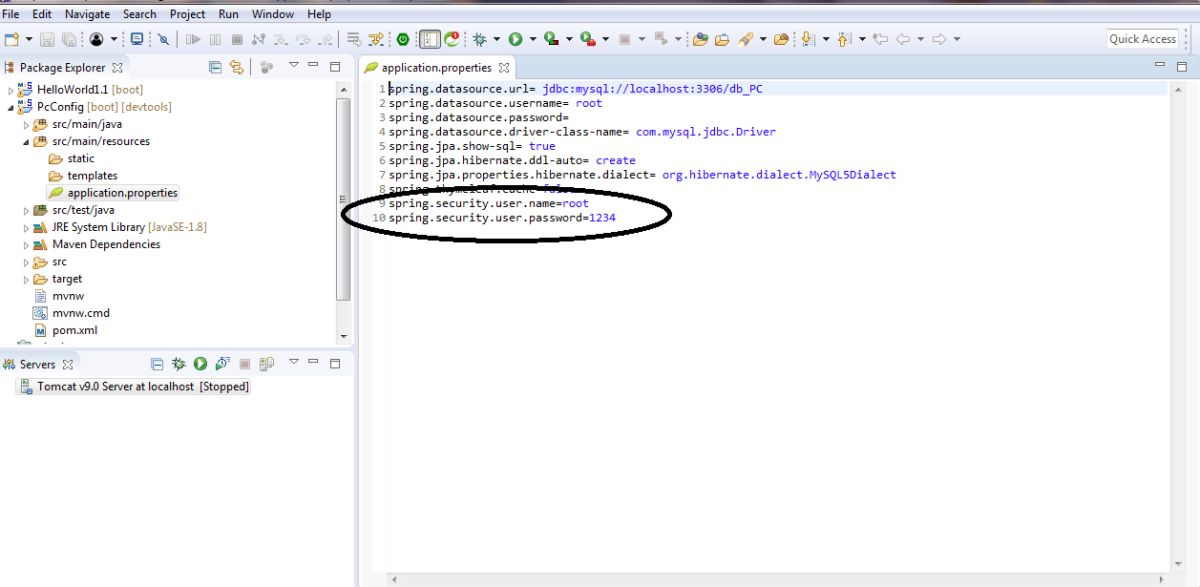Click Publish to the server icon
The width and height of the screenshot is (1200, 587).
(267, 364)
